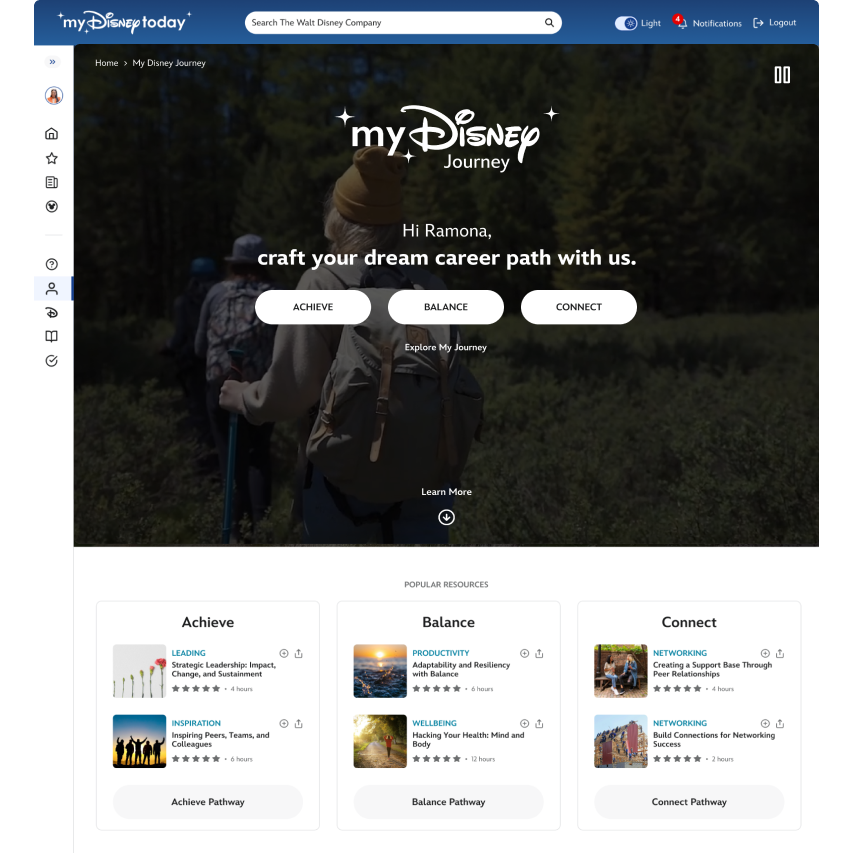Image resolution: width=853 pixels, height=853 pixels.
Task: Open the forest path thumbnail for Hacking Your Health
Action: pyautogui.click(x=380, y=741)
